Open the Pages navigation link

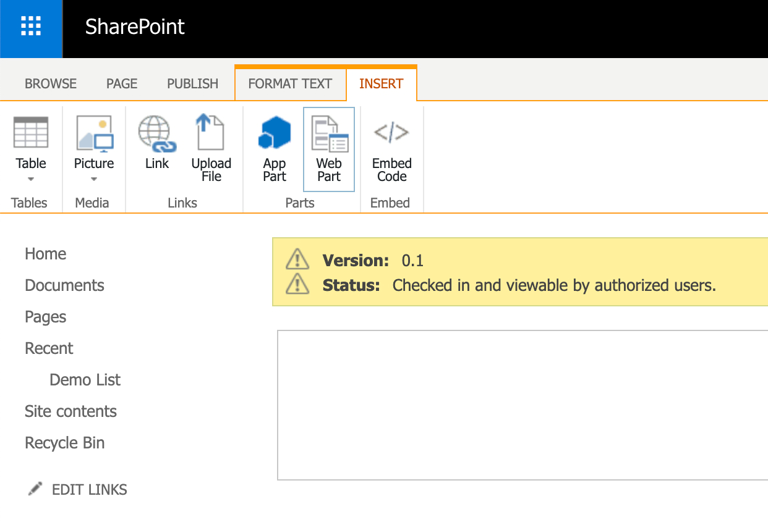pyautogui.click(x=46, y=317)
